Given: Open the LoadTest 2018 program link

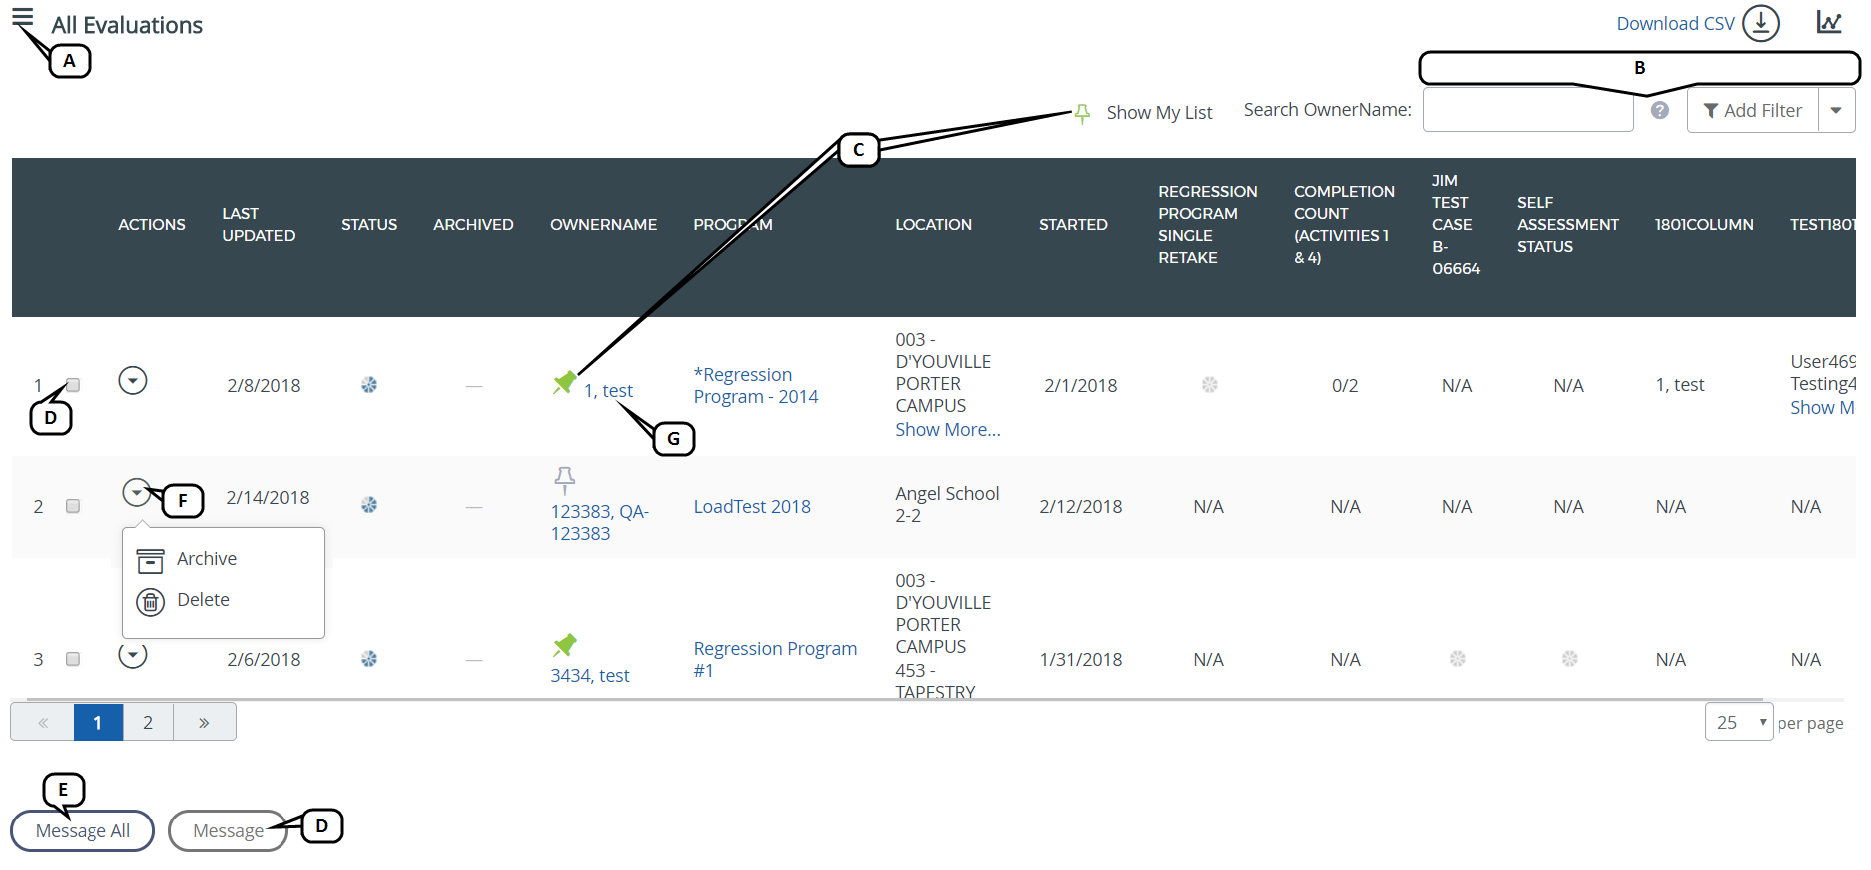Looking at the screenshot, I should 751,507.
